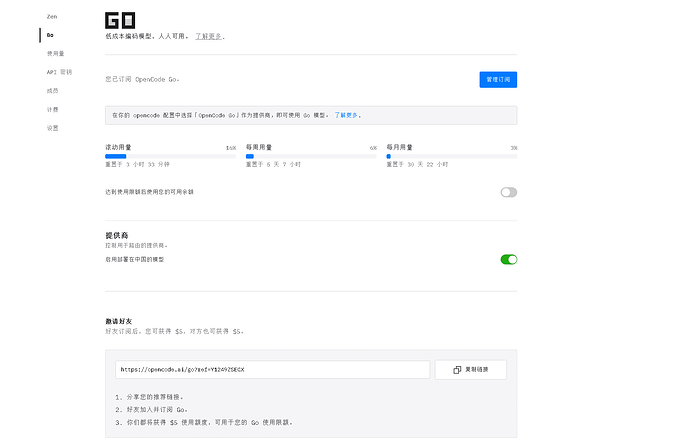The image size is (690, 447).
Task: Click the 您已订阅 OpenCode Go text
Action: (x=142, y=80)
